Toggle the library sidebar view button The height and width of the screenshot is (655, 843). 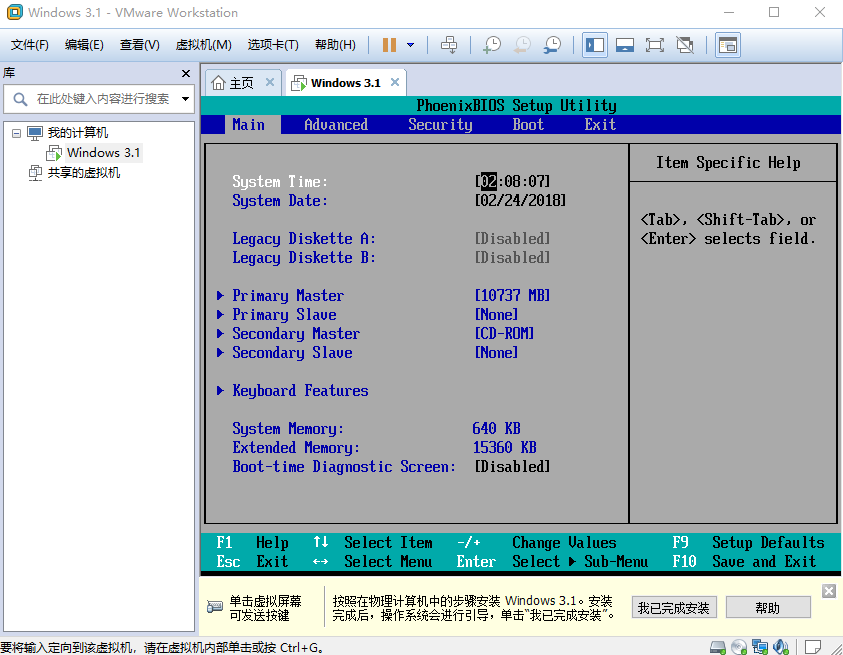point(595,45)
